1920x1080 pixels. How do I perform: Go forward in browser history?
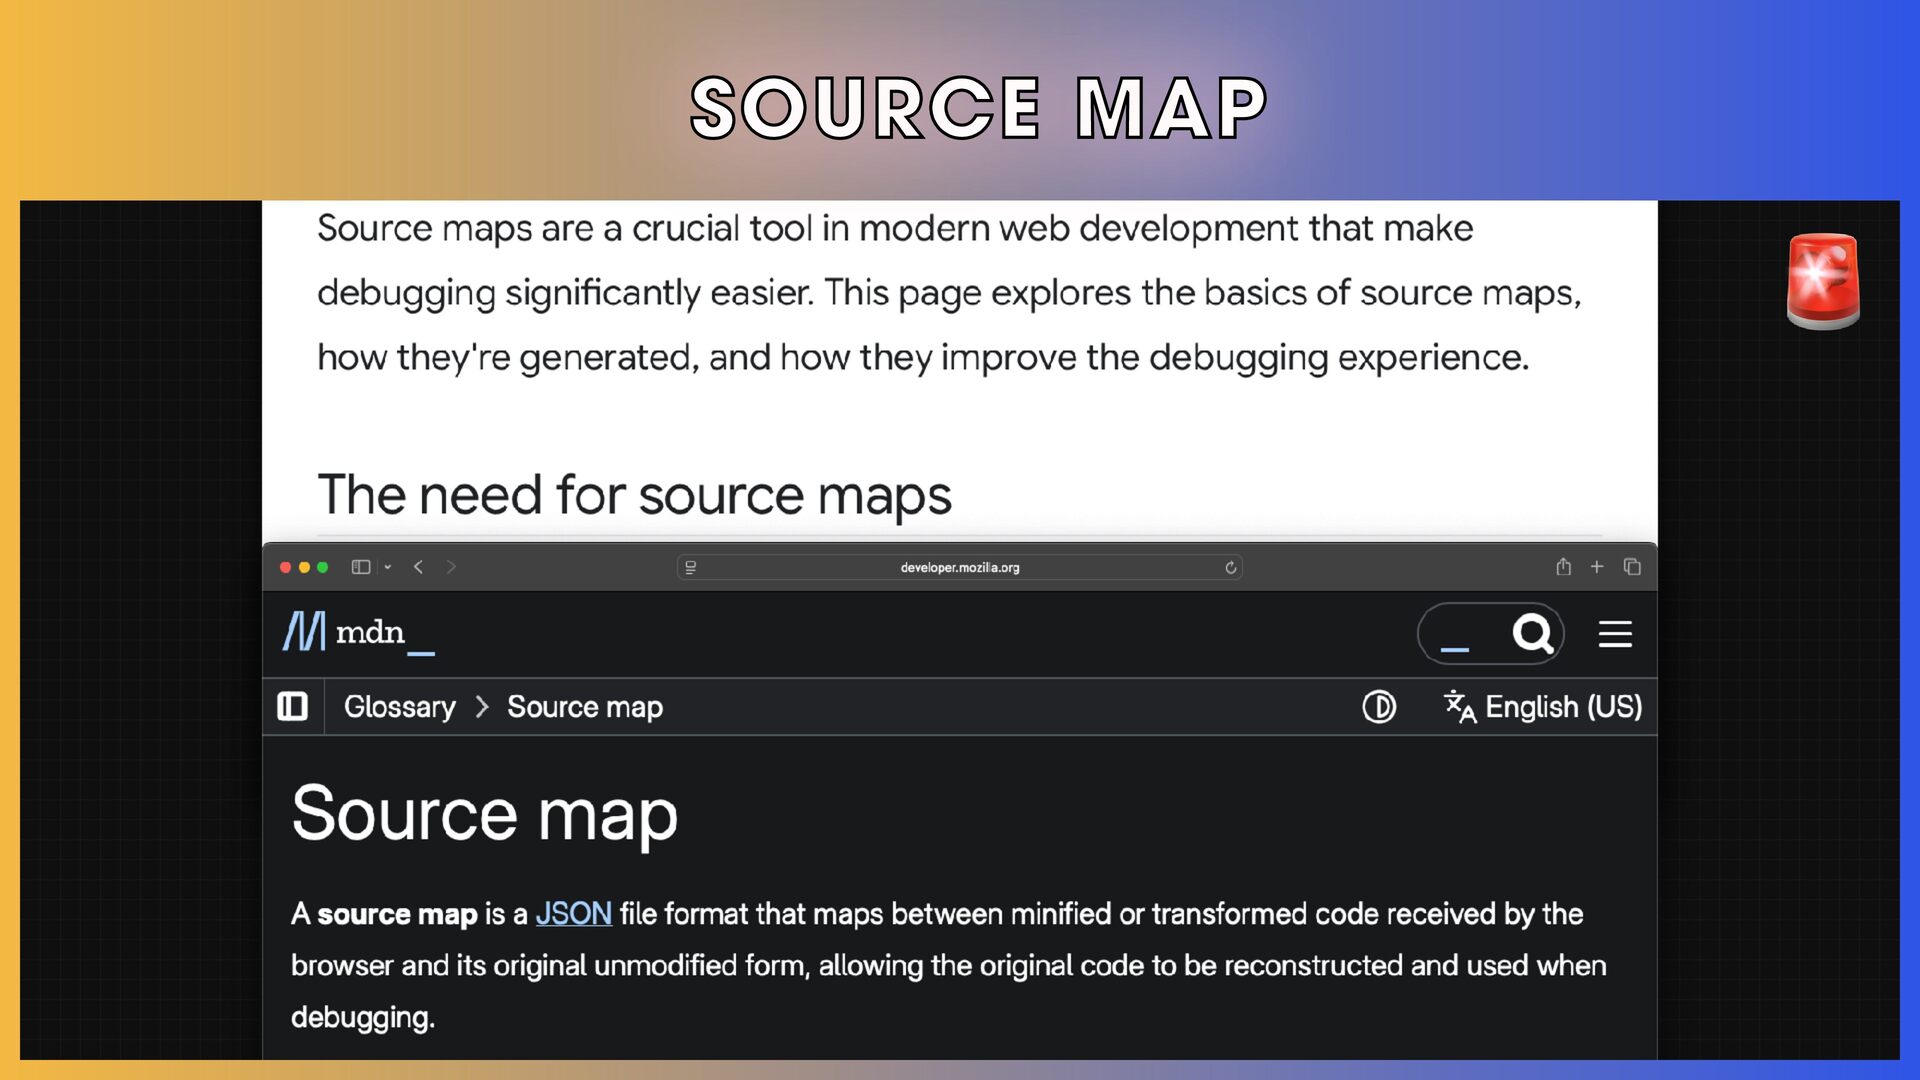coord(451,567)
